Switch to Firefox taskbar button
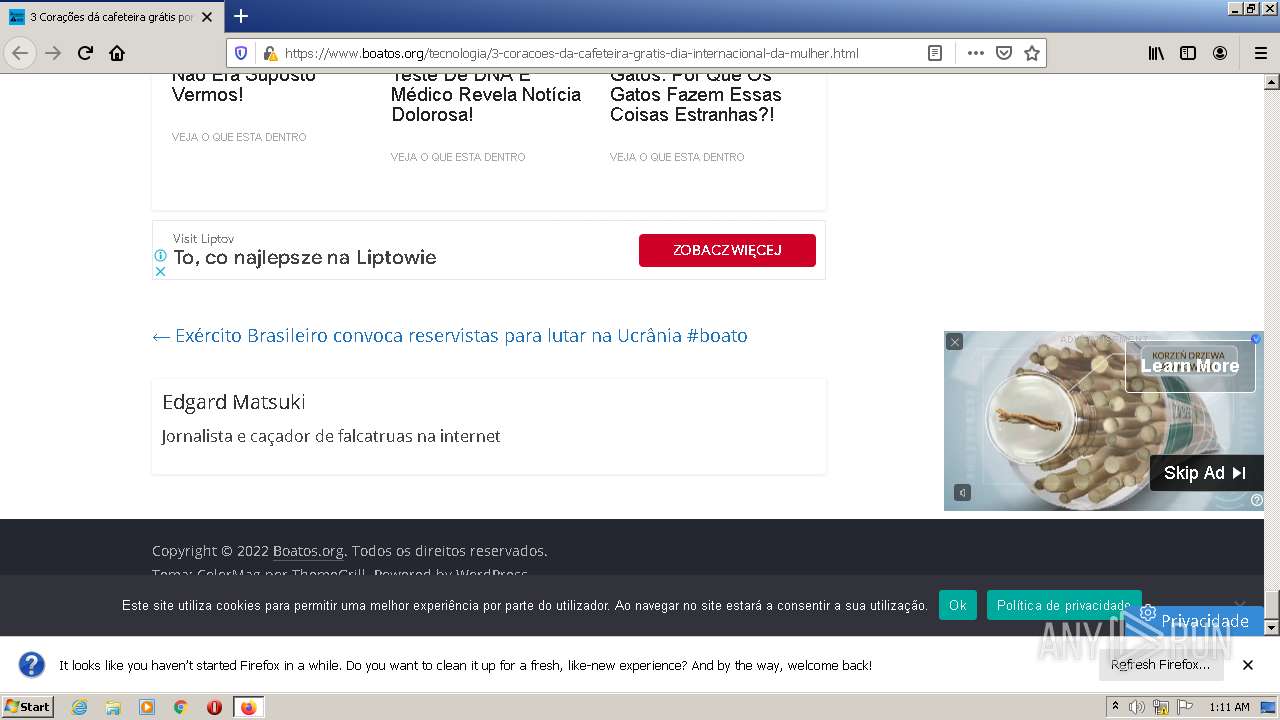Image resolution: width=1280 pixels, height=720 pixels. click(x=249, y=707)
